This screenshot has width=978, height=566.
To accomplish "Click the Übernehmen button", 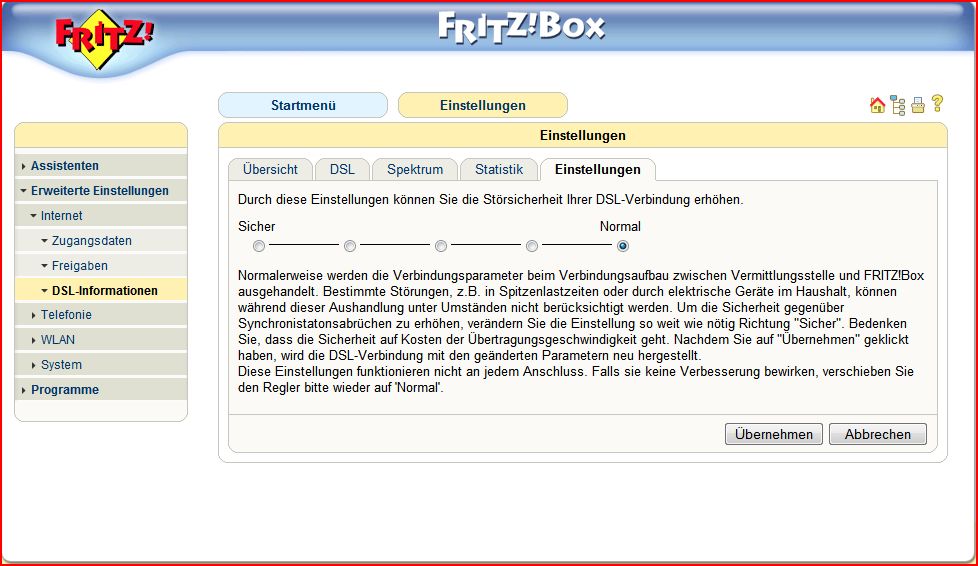I will [x=773, y=434].
